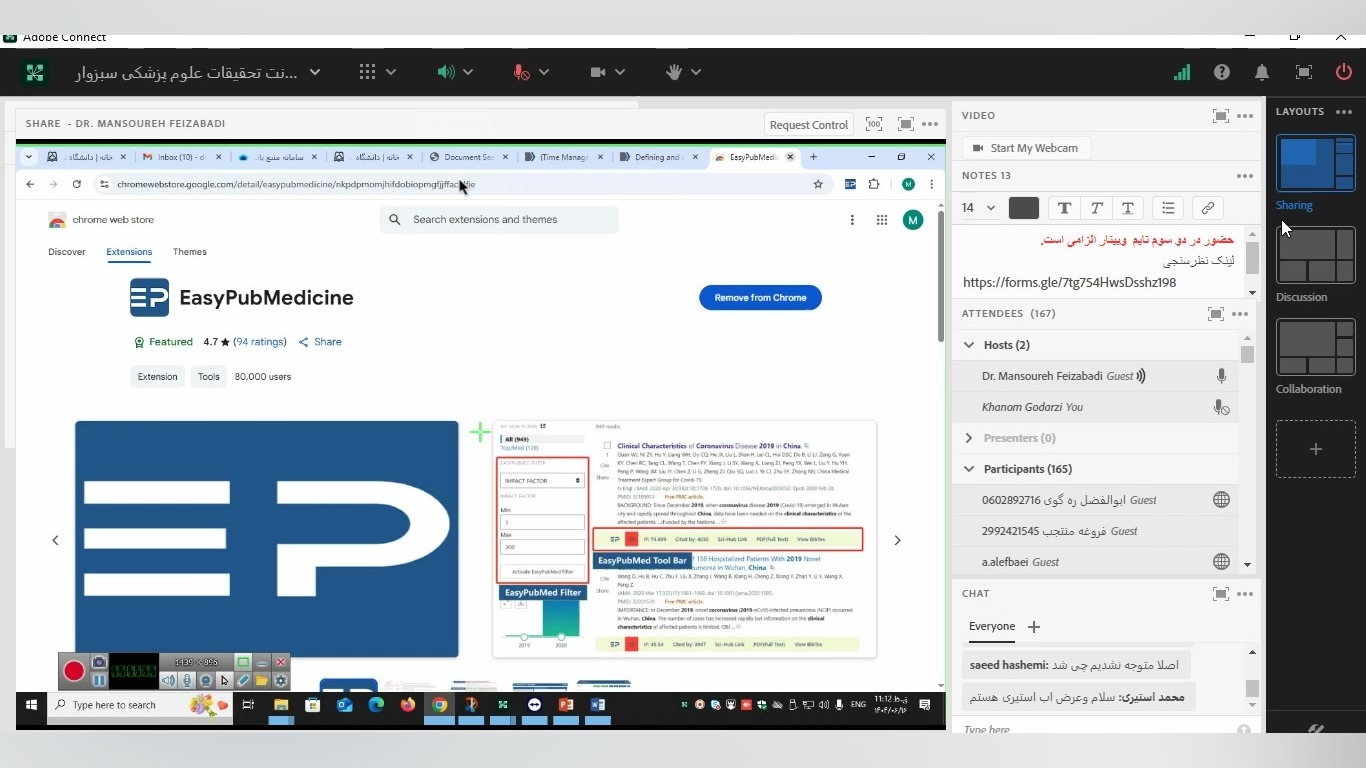Image resolution: width=1366 pixels, height=768 pixels.
Task: Insert a hyperlink in Notes
Action: click(x=1208, y=208)
